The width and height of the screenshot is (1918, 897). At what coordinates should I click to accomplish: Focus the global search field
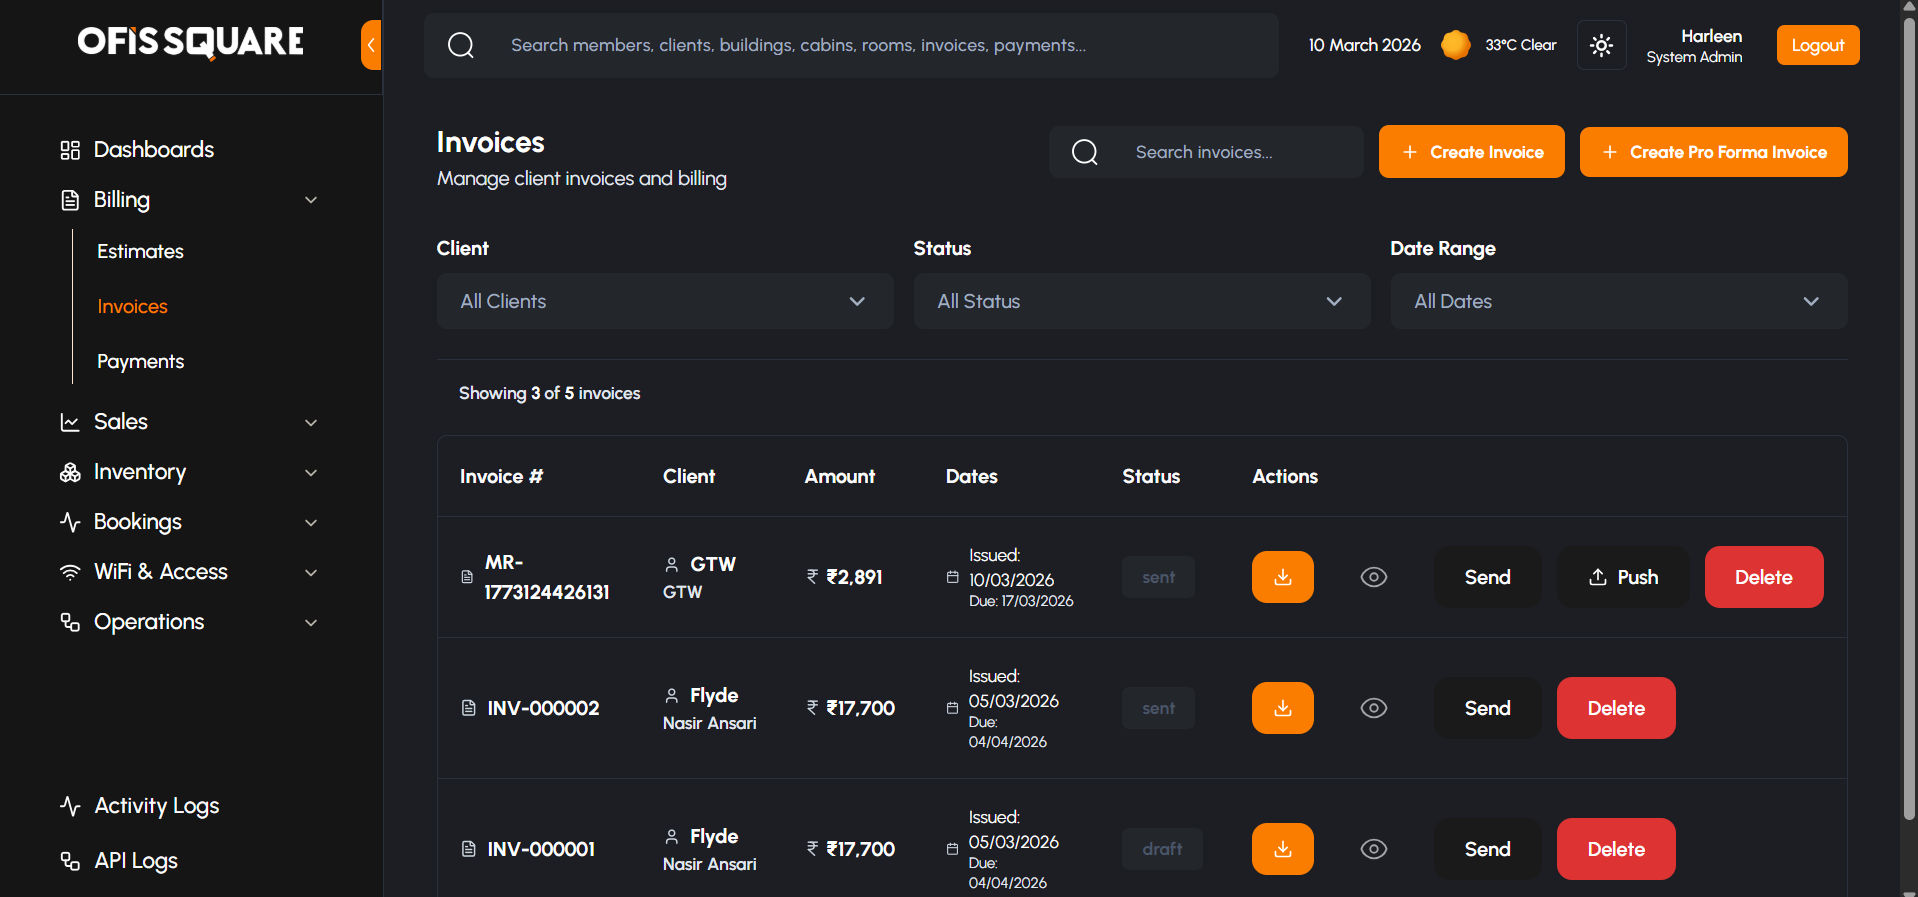851,45
